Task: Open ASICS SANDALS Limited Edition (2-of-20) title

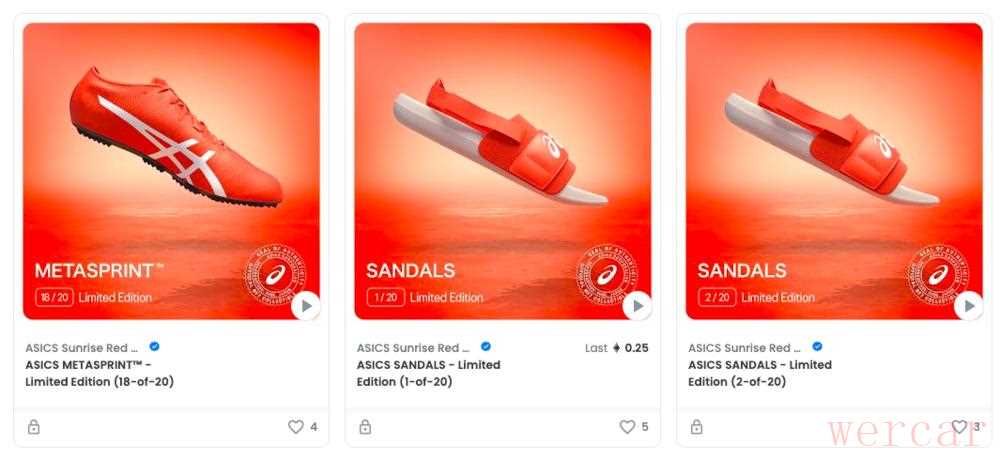Action: (x=760, y=374)
